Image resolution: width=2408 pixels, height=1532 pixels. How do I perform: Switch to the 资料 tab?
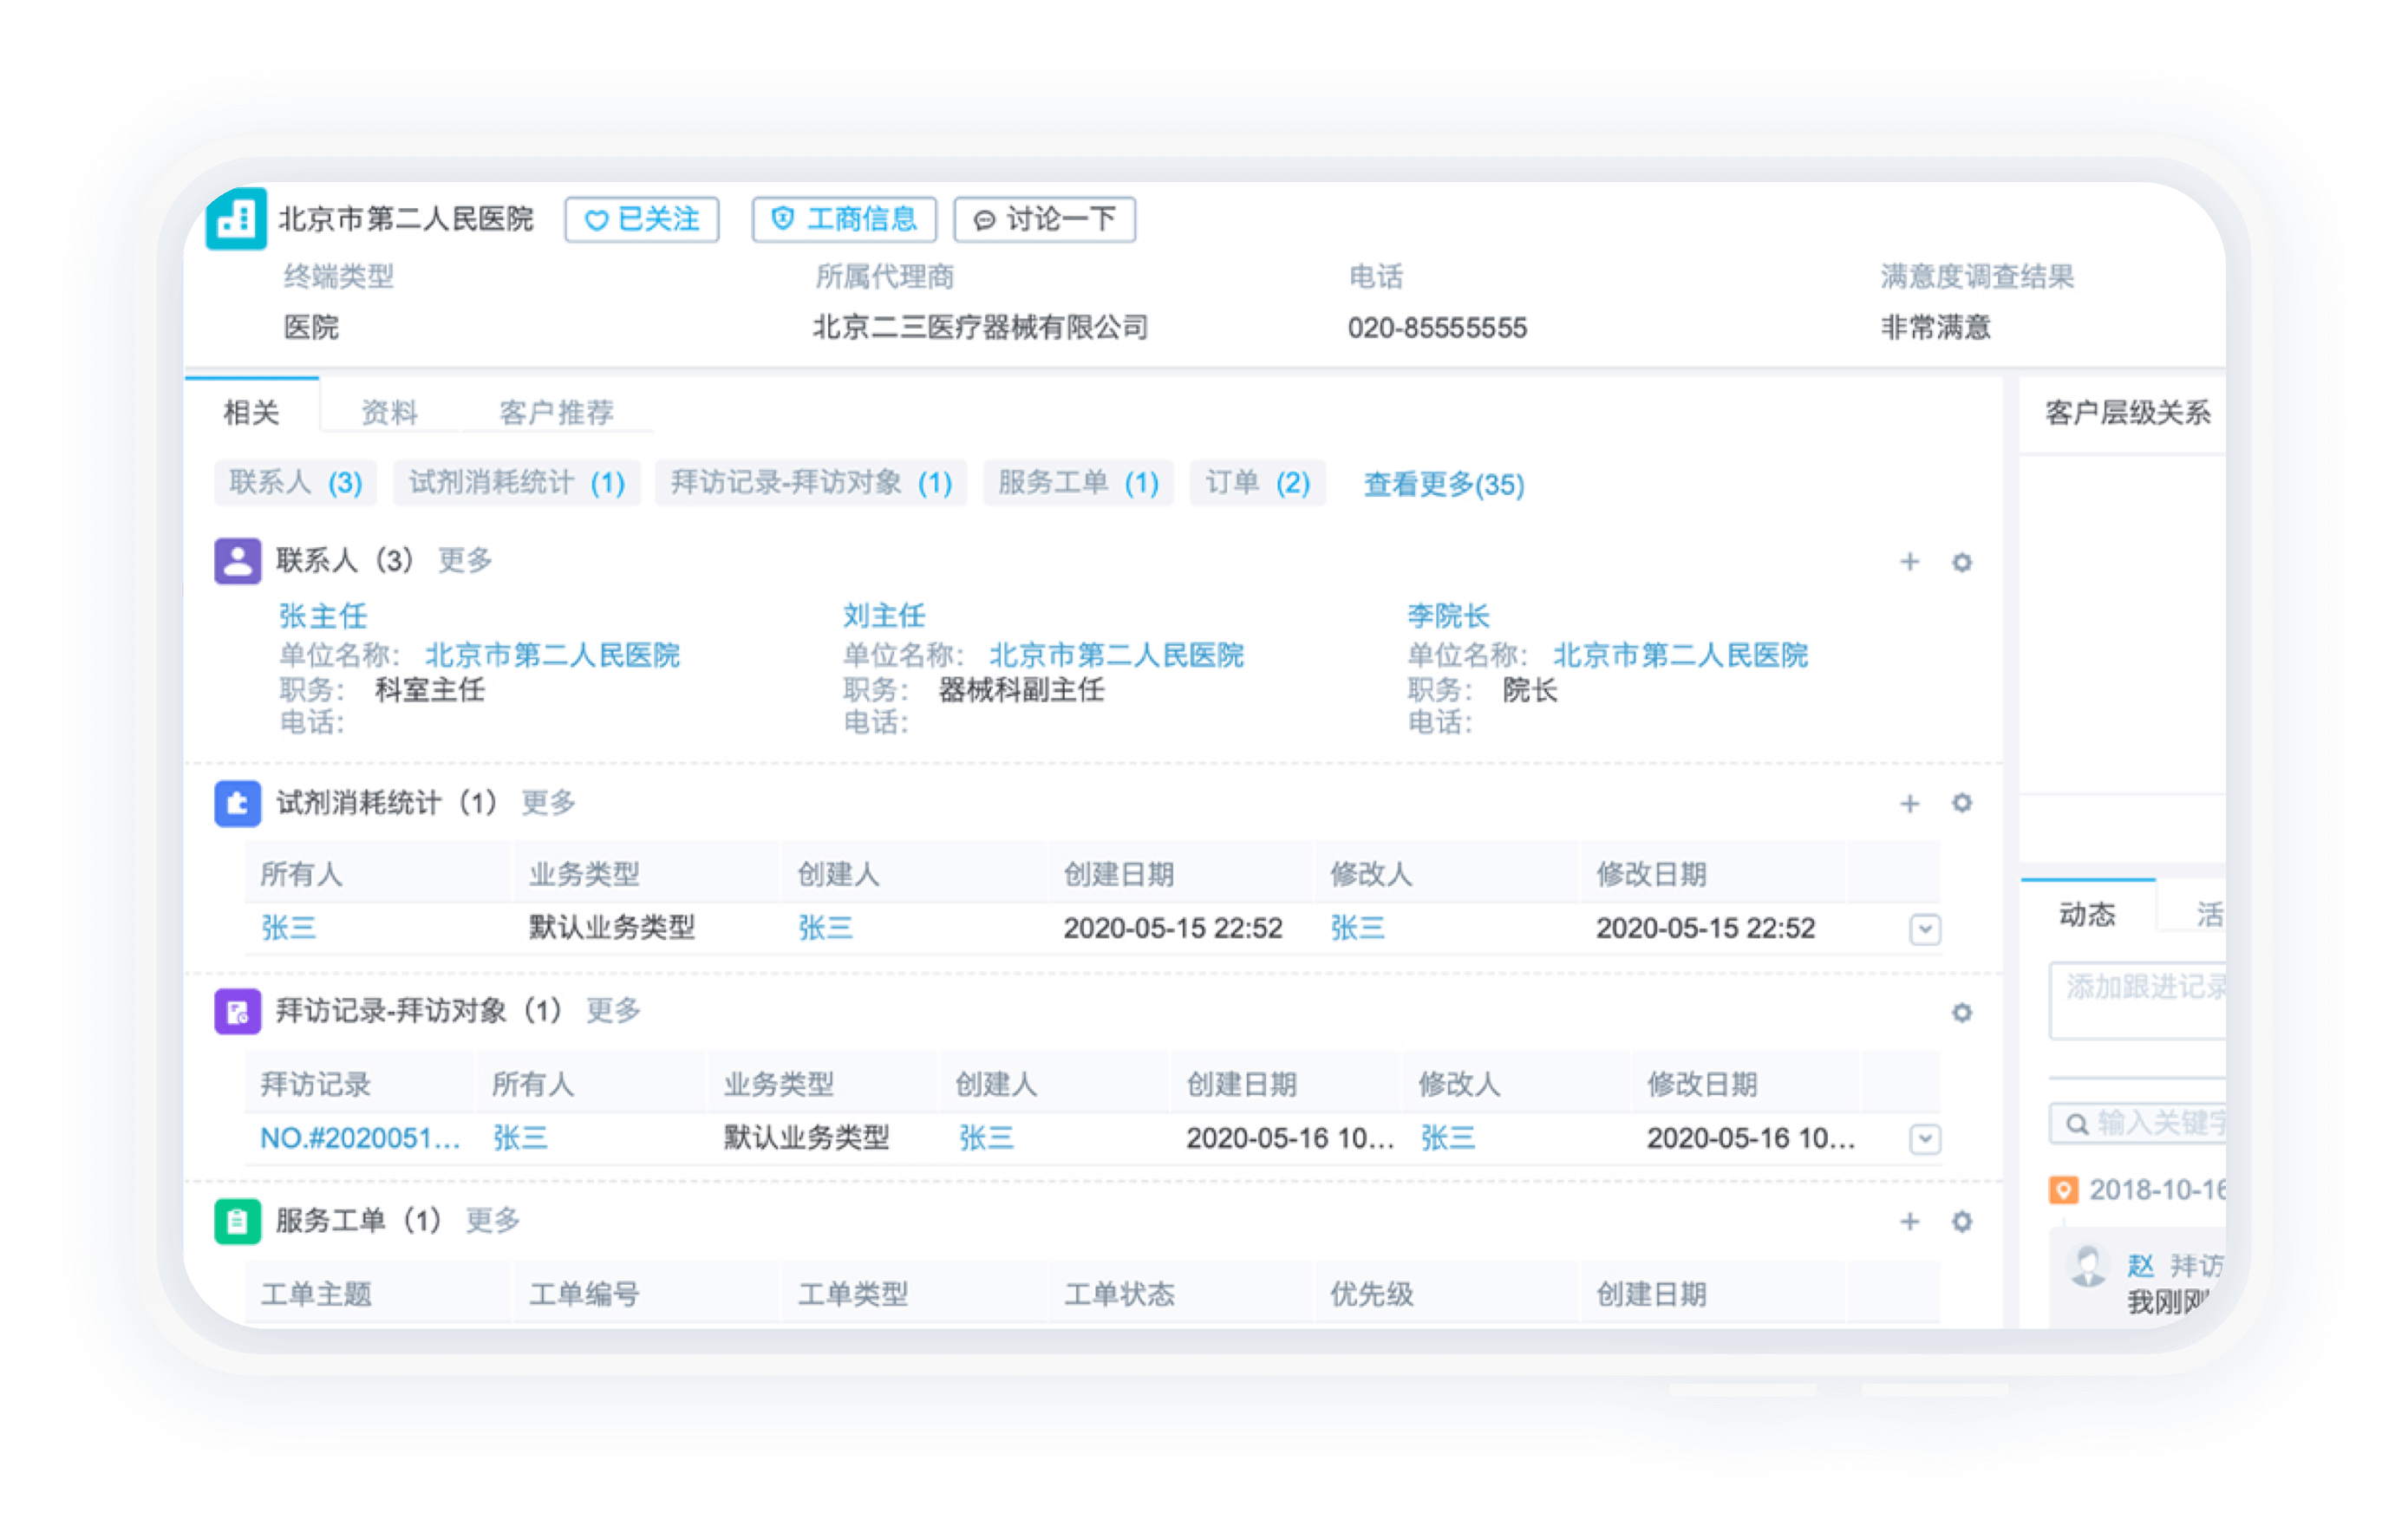tap(388, 412)
